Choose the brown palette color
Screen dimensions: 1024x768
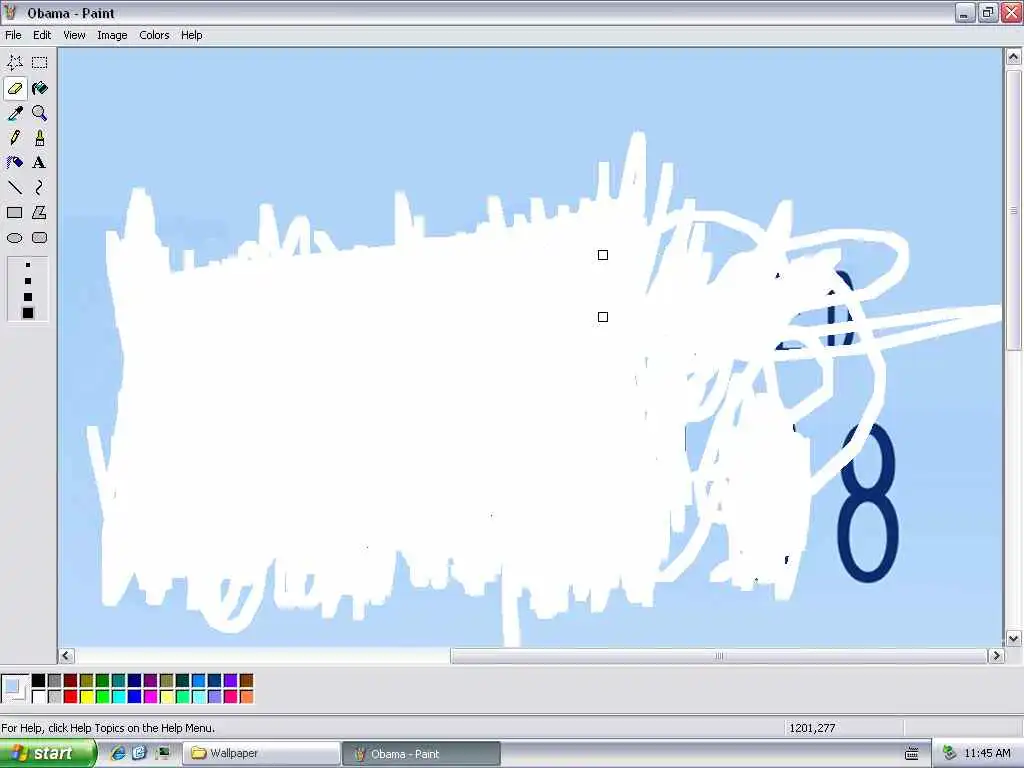pyautogui.click(x=246, y=680)
